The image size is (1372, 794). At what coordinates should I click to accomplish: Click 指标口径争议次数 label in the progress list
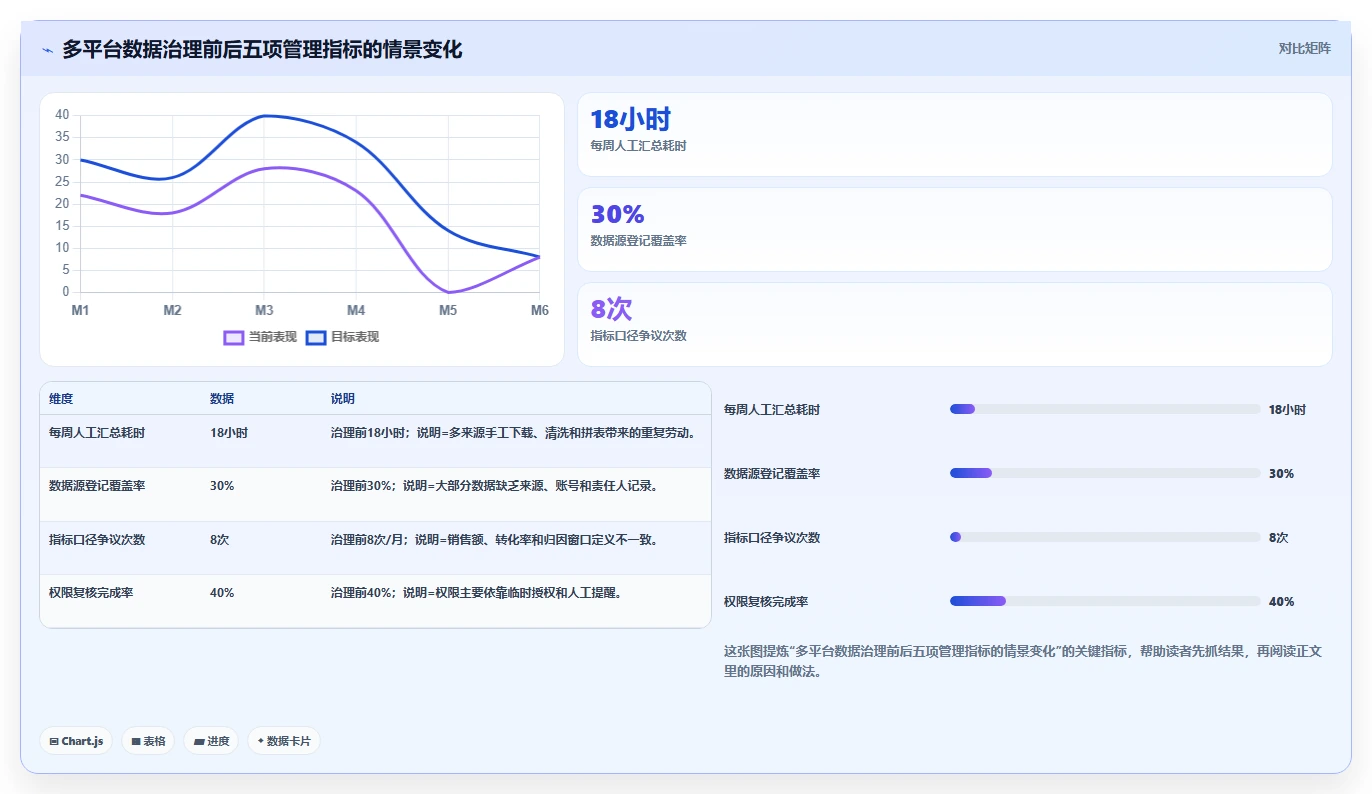point(772,537)
